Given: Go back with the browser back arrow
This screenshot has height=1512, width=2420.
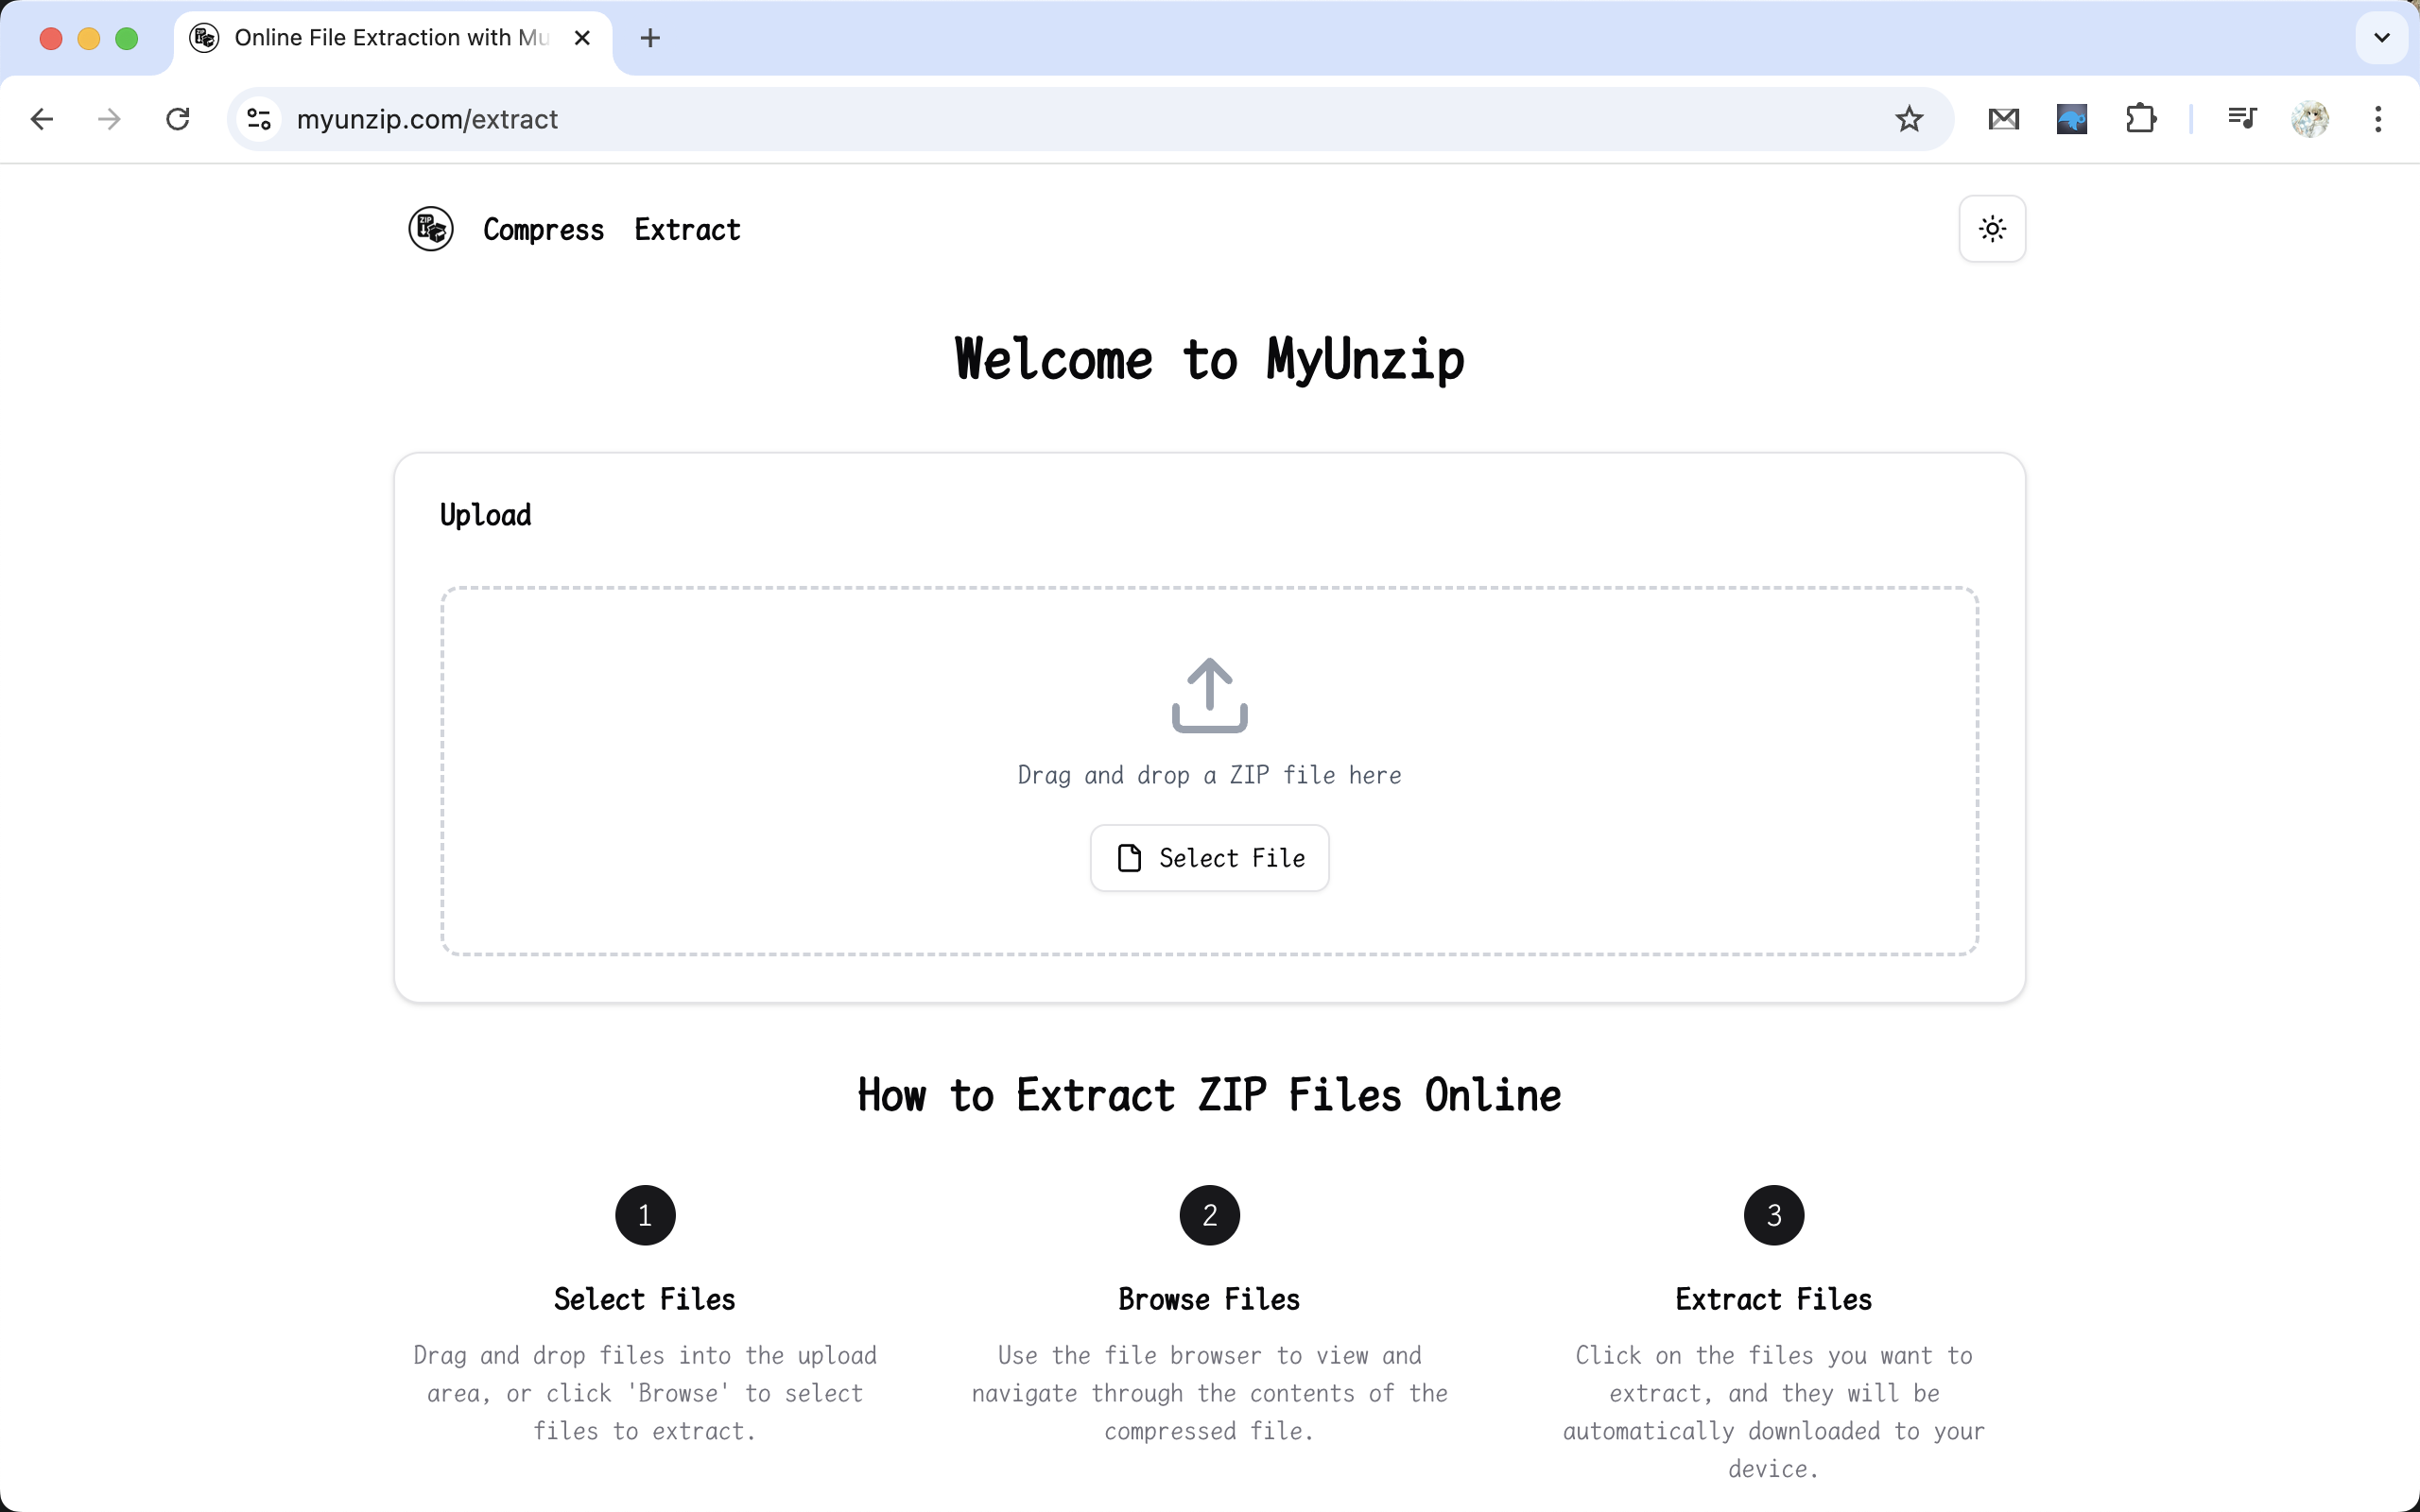Looking at the screenshot, I should [42, 119].
